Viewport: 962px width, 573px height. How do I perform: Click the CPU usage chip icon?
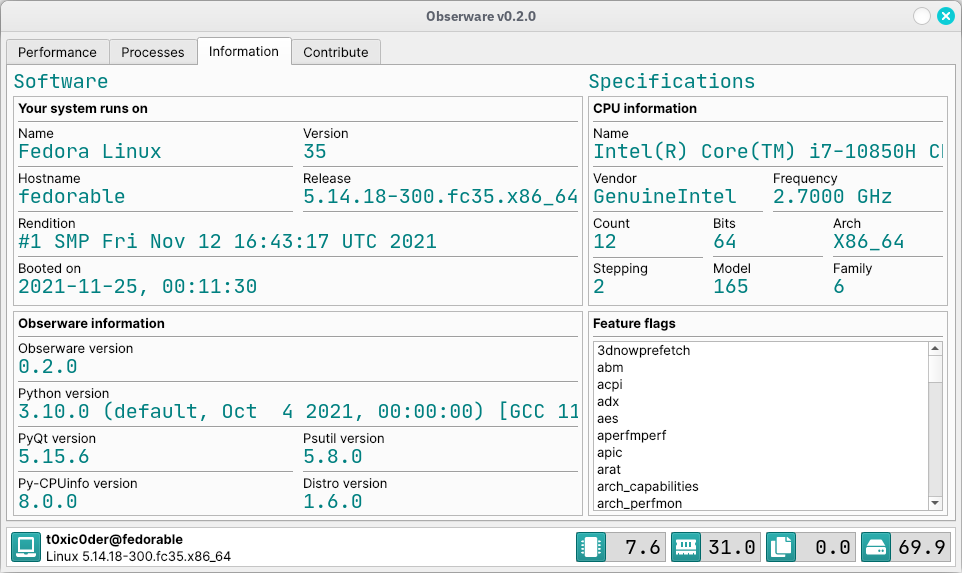coord(591,547)
